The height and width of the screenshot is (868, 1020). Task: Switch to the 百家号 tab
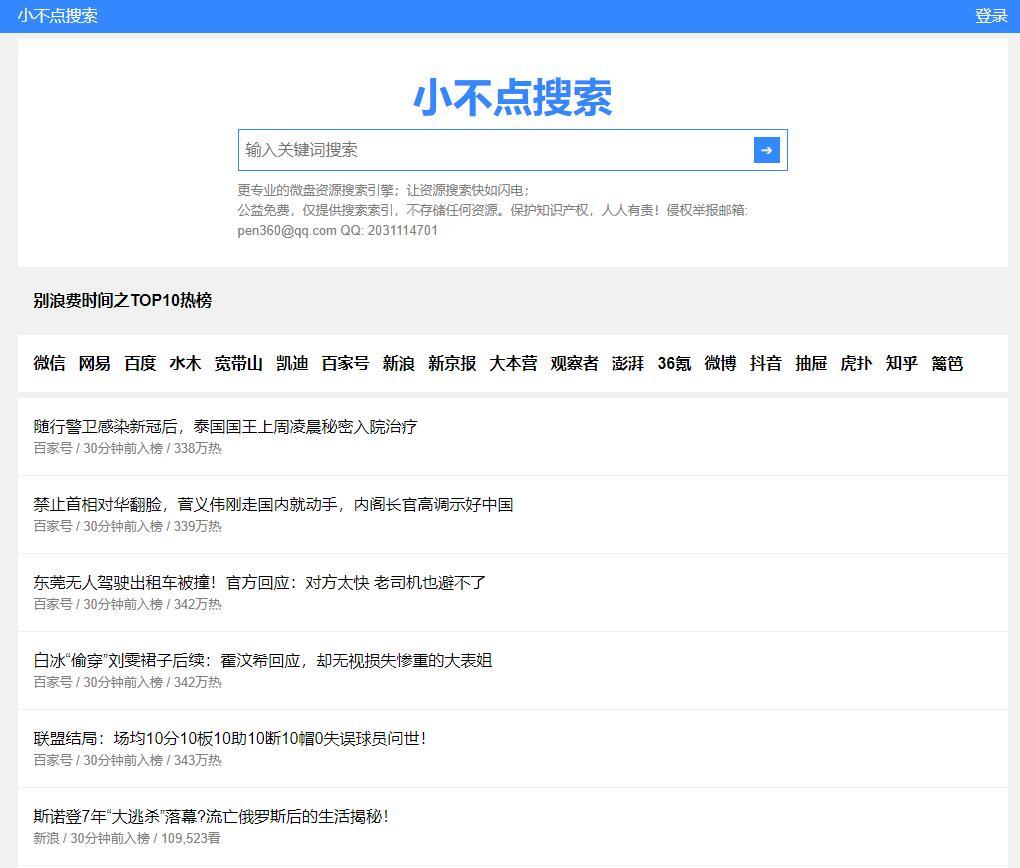(x=345, y=363)
